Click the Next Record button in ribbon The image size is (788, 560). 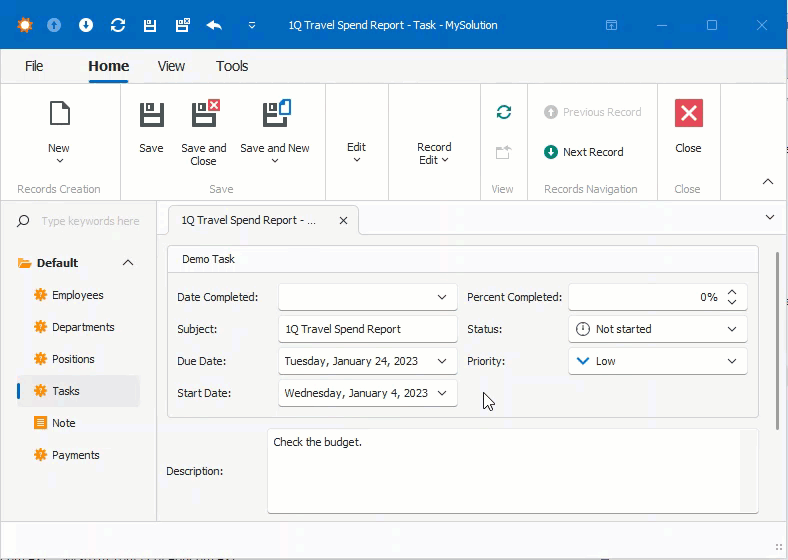(x=583, y=152)
